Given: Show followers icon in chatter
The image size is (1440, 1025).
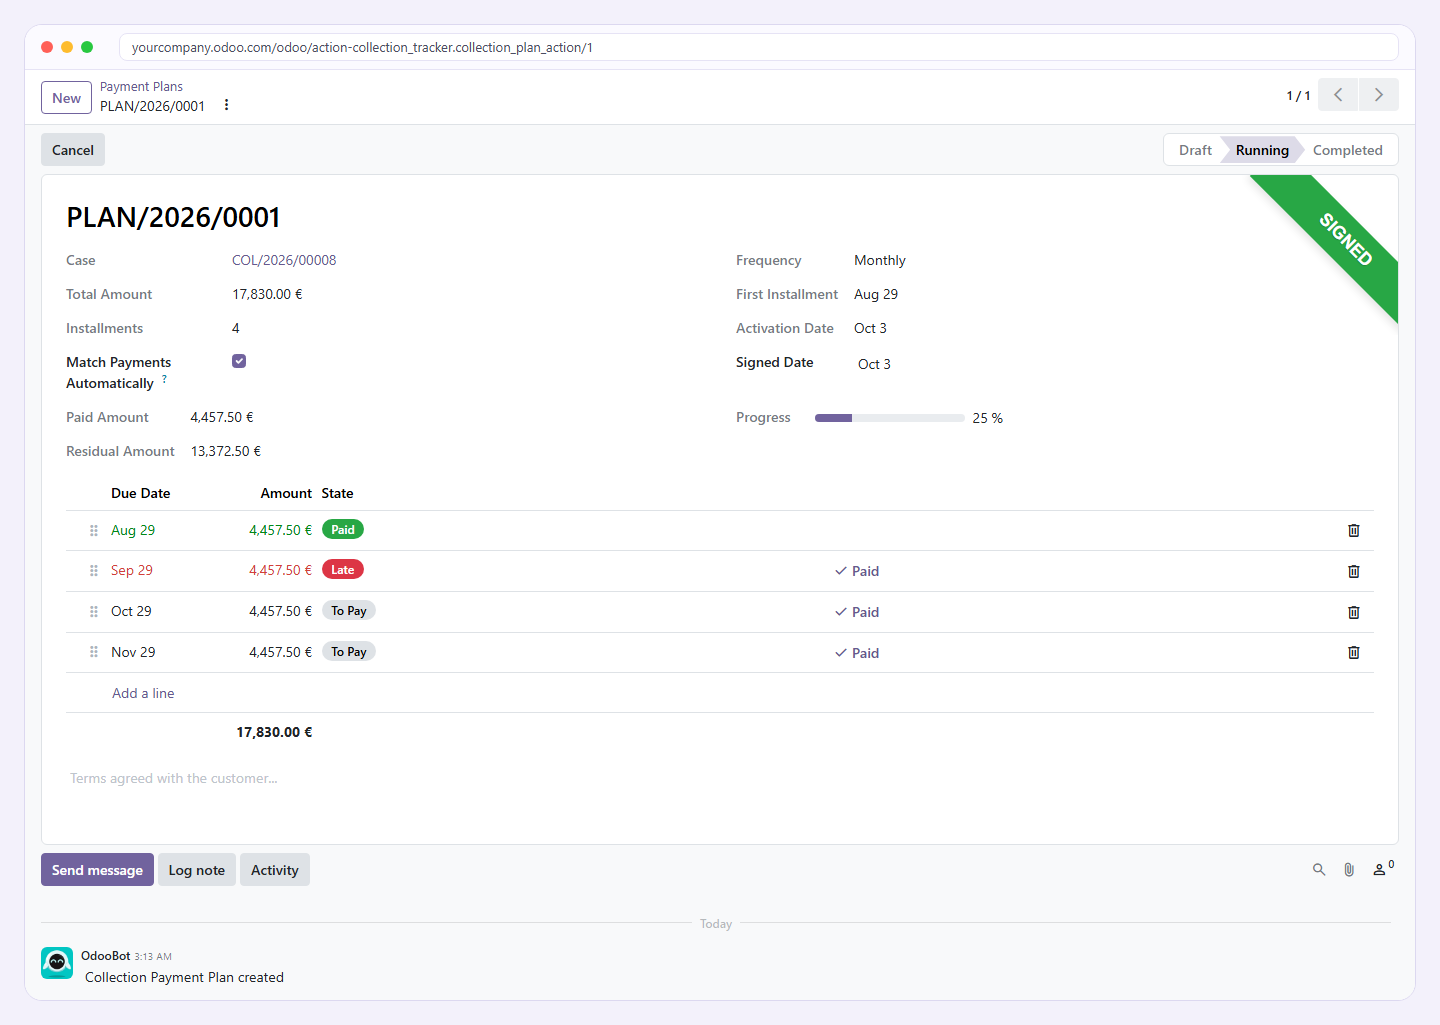Looking at the screenshot, I should pos(1382,869).
